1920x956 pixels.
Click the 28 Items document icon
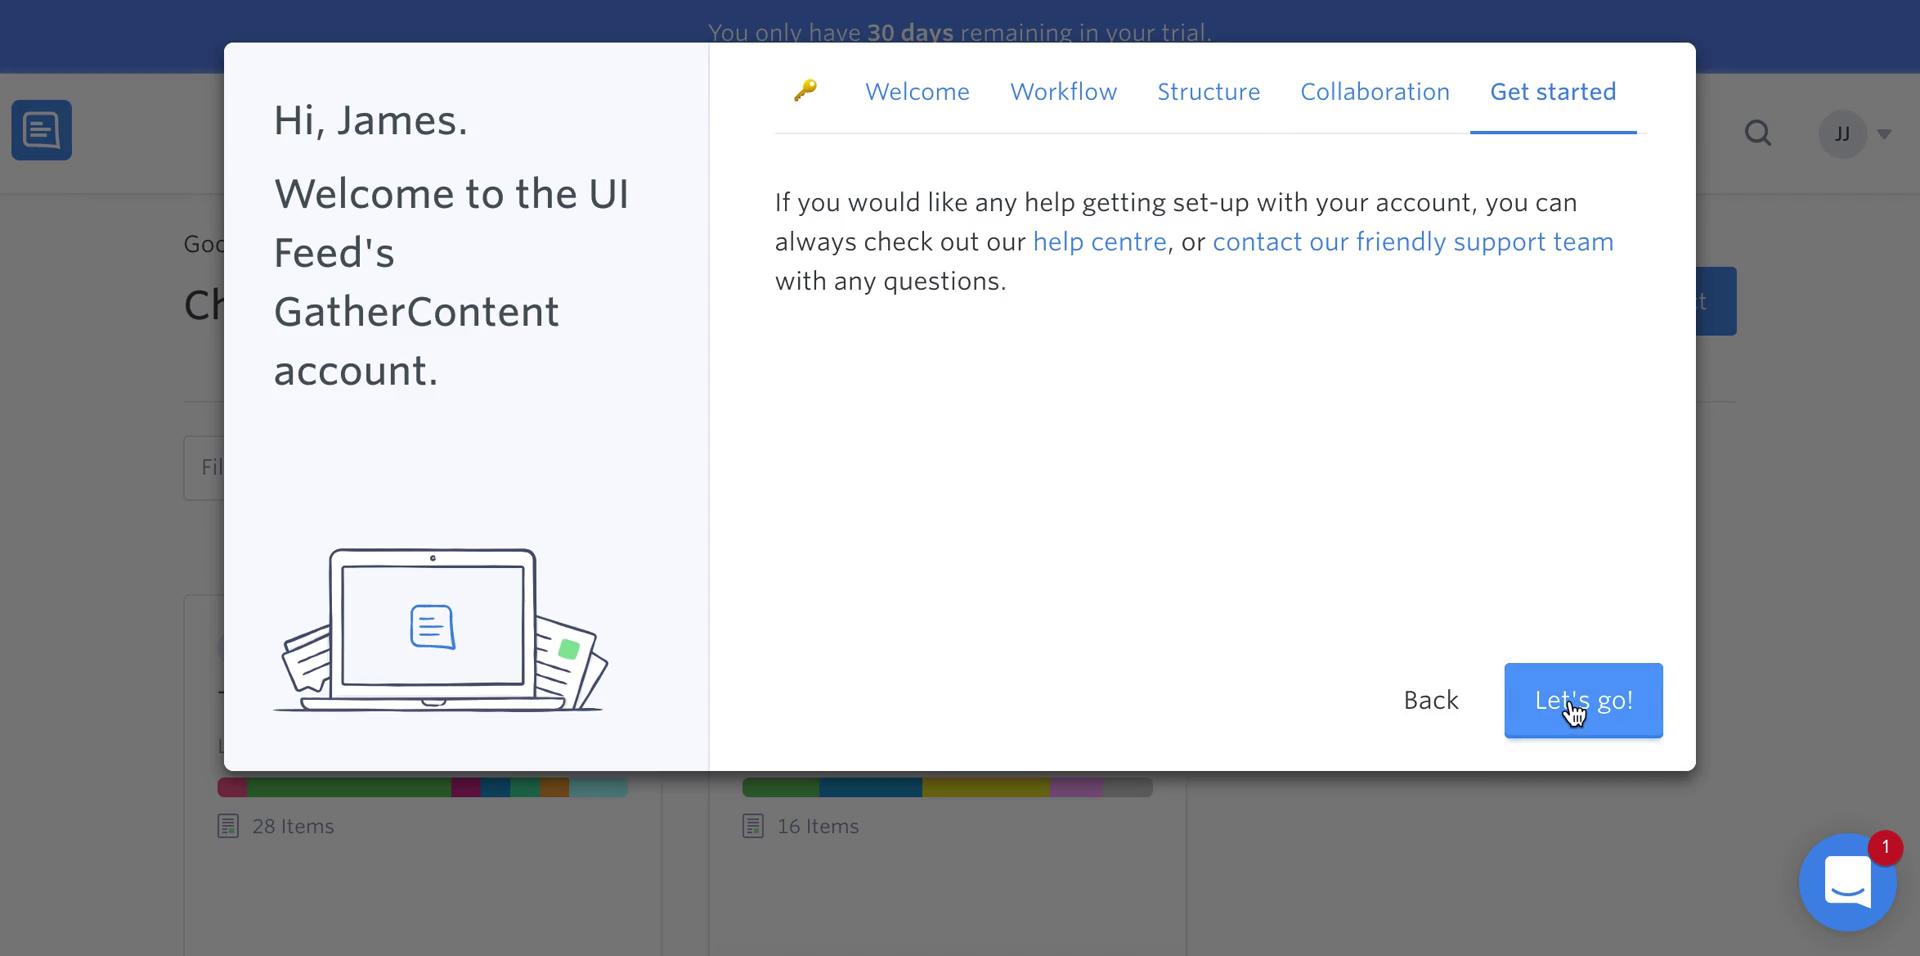[x=228, y=826]
